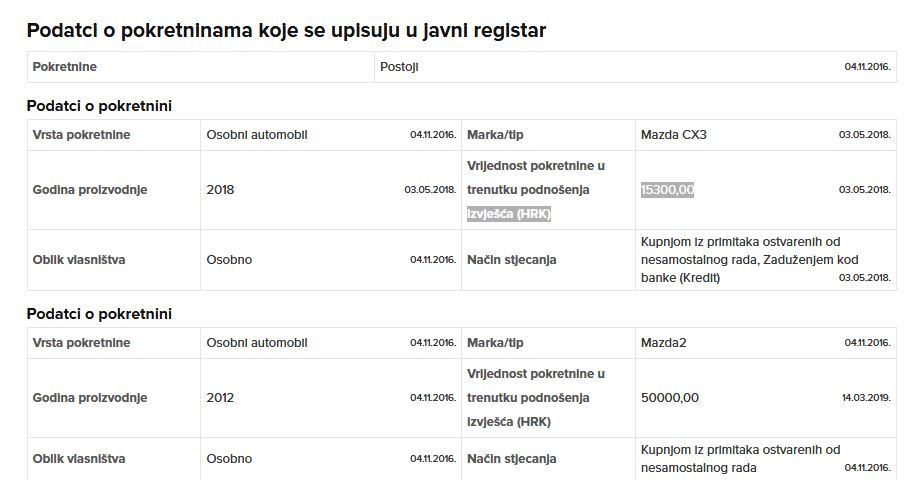This screenshot has height=480, width=924.
Task: Click the value 50000,00
Action: tap(670, 398)
